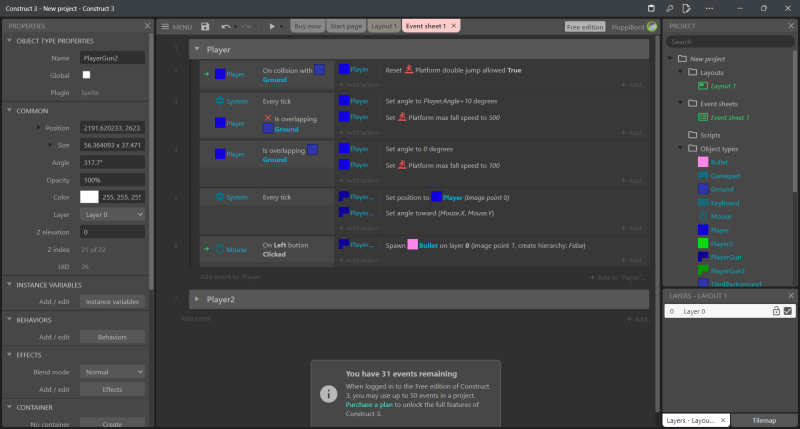The image size is (800, 429).
Task: Click the Free edition button
Action: coord(585,27)
